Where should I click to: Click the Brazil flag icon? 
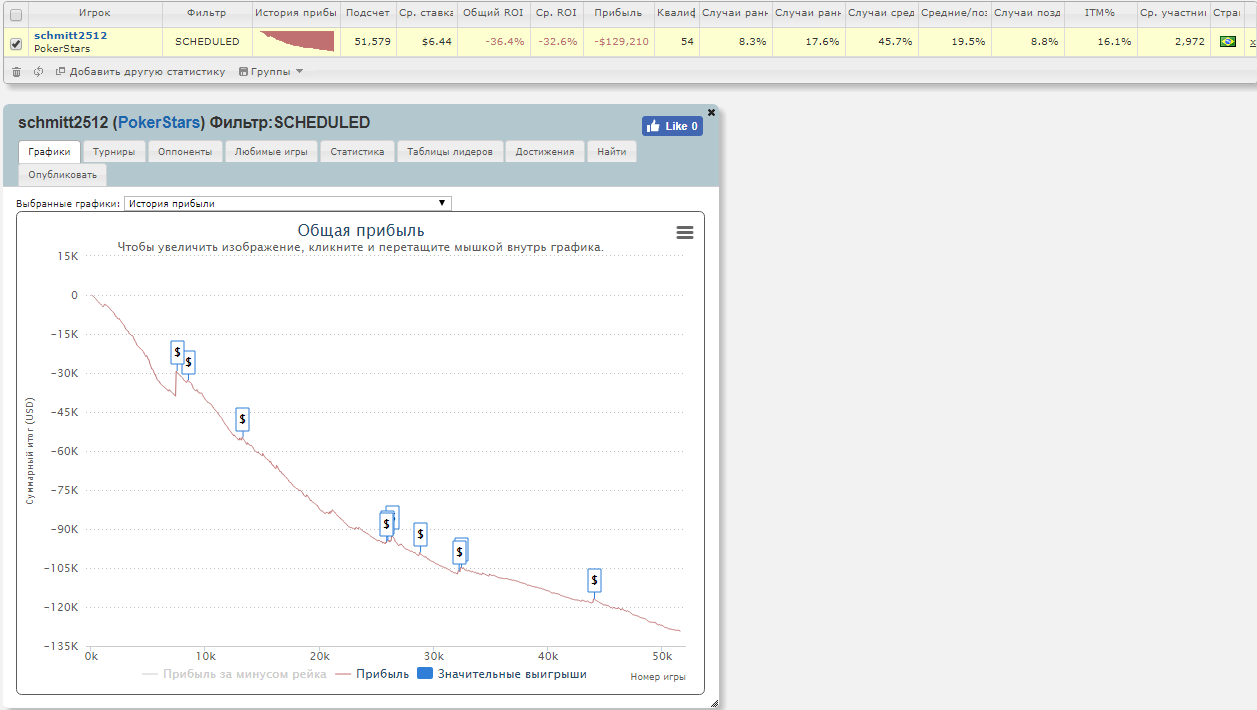pos(1227,42)
